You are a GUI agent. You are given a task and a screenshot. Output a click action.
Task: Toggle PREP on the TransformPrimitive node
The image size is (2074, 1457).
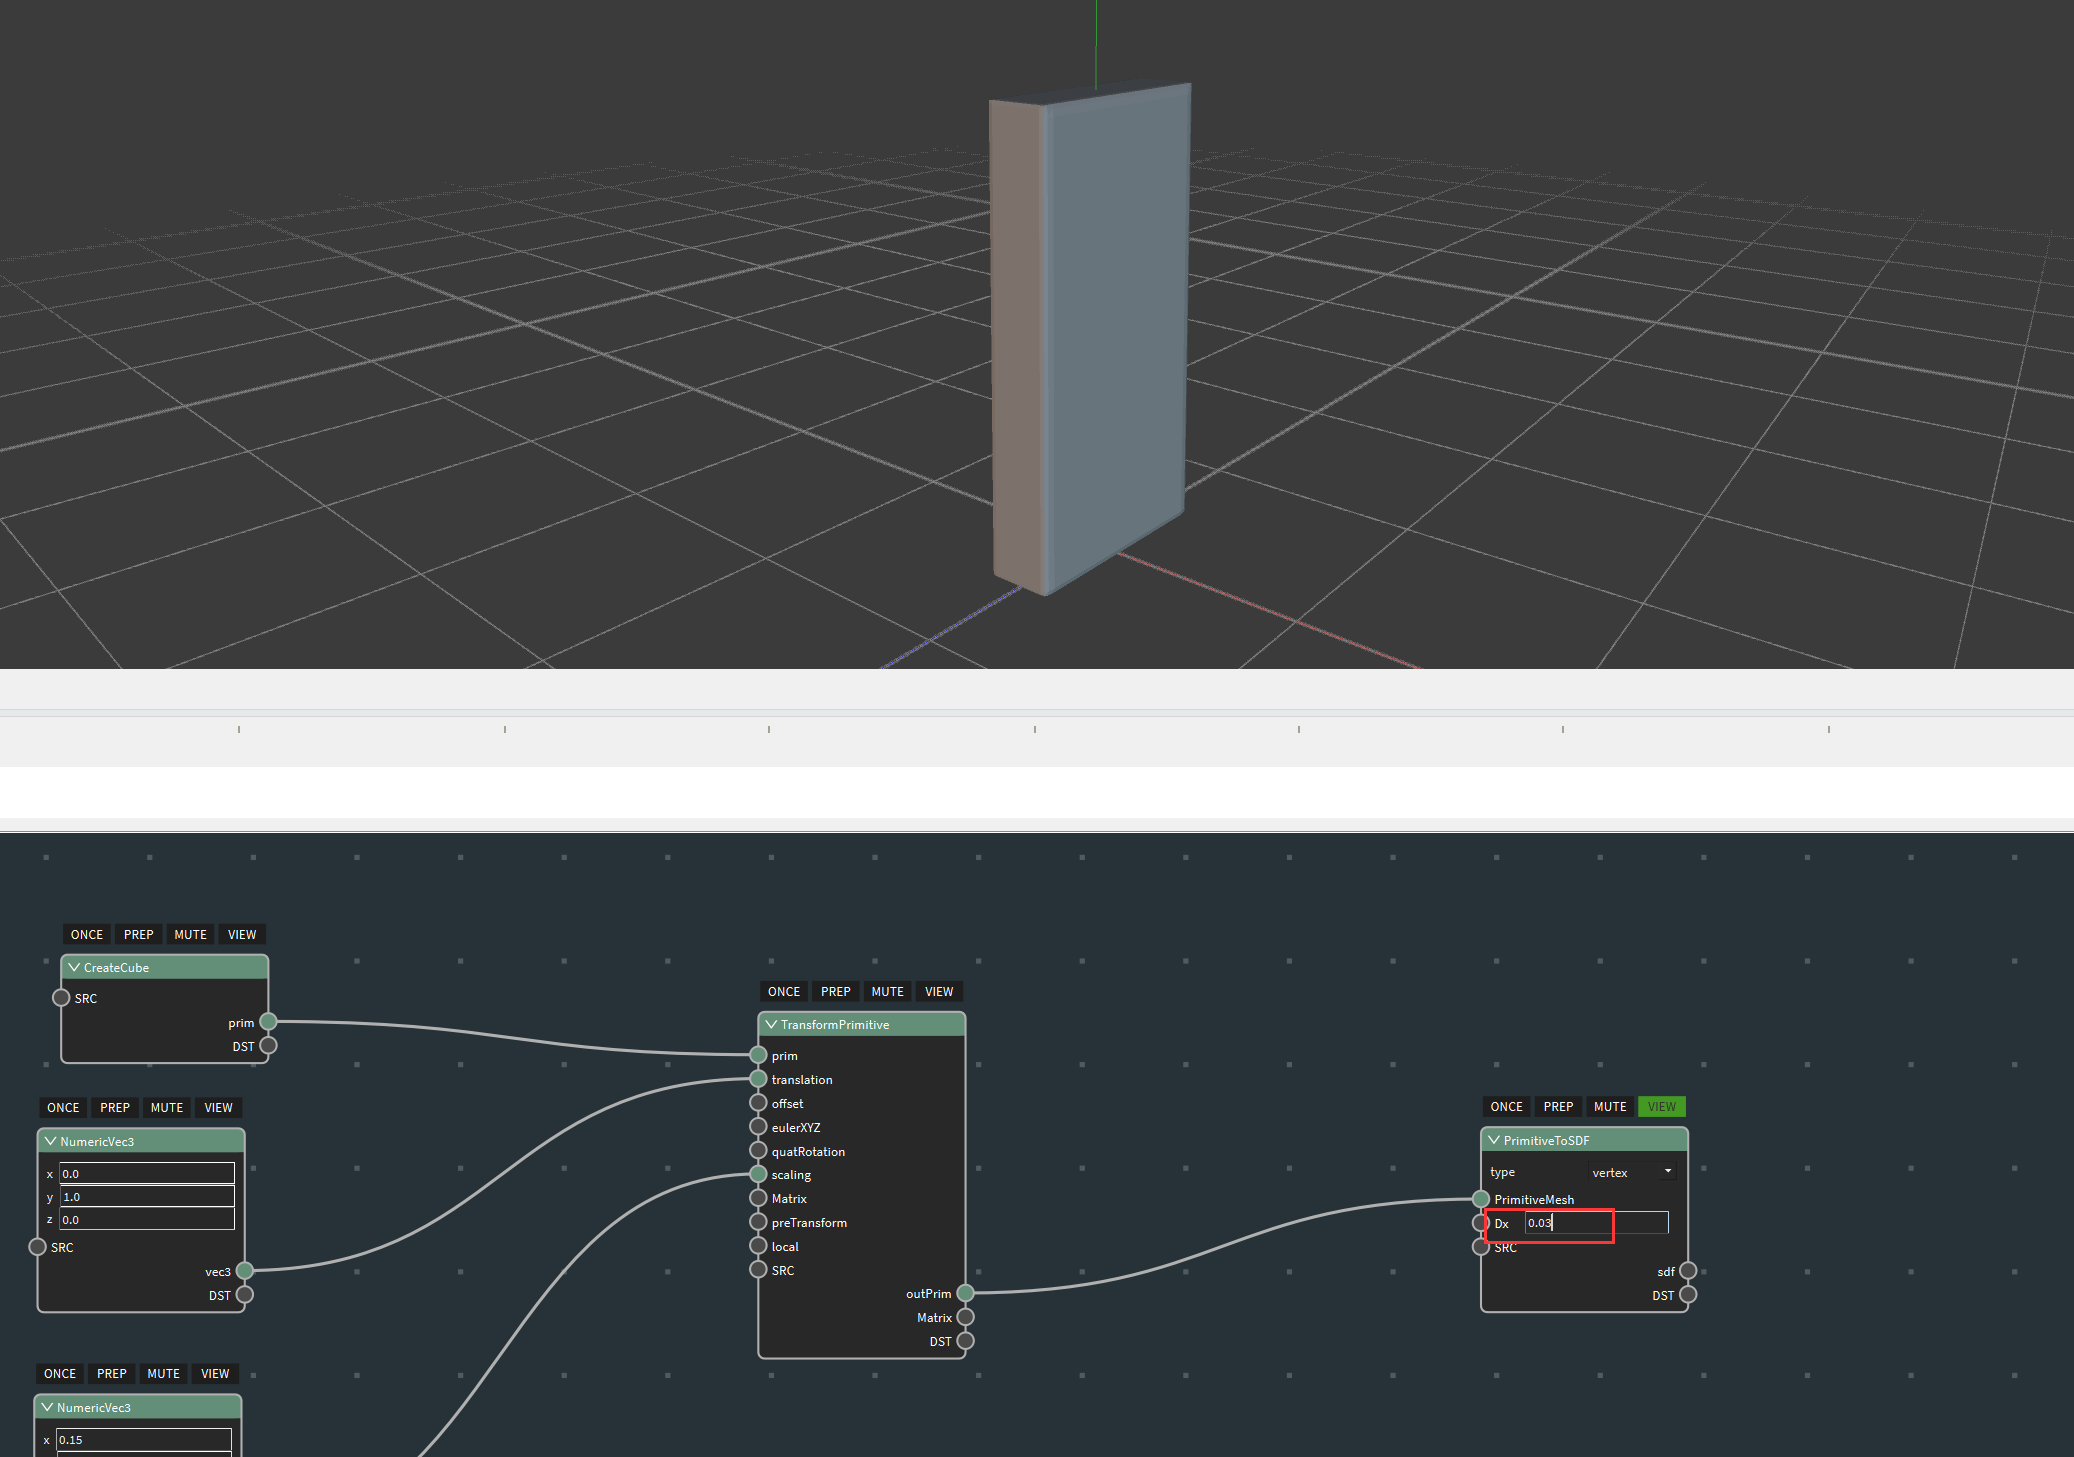pyautogui.click(x=836, y=991)
